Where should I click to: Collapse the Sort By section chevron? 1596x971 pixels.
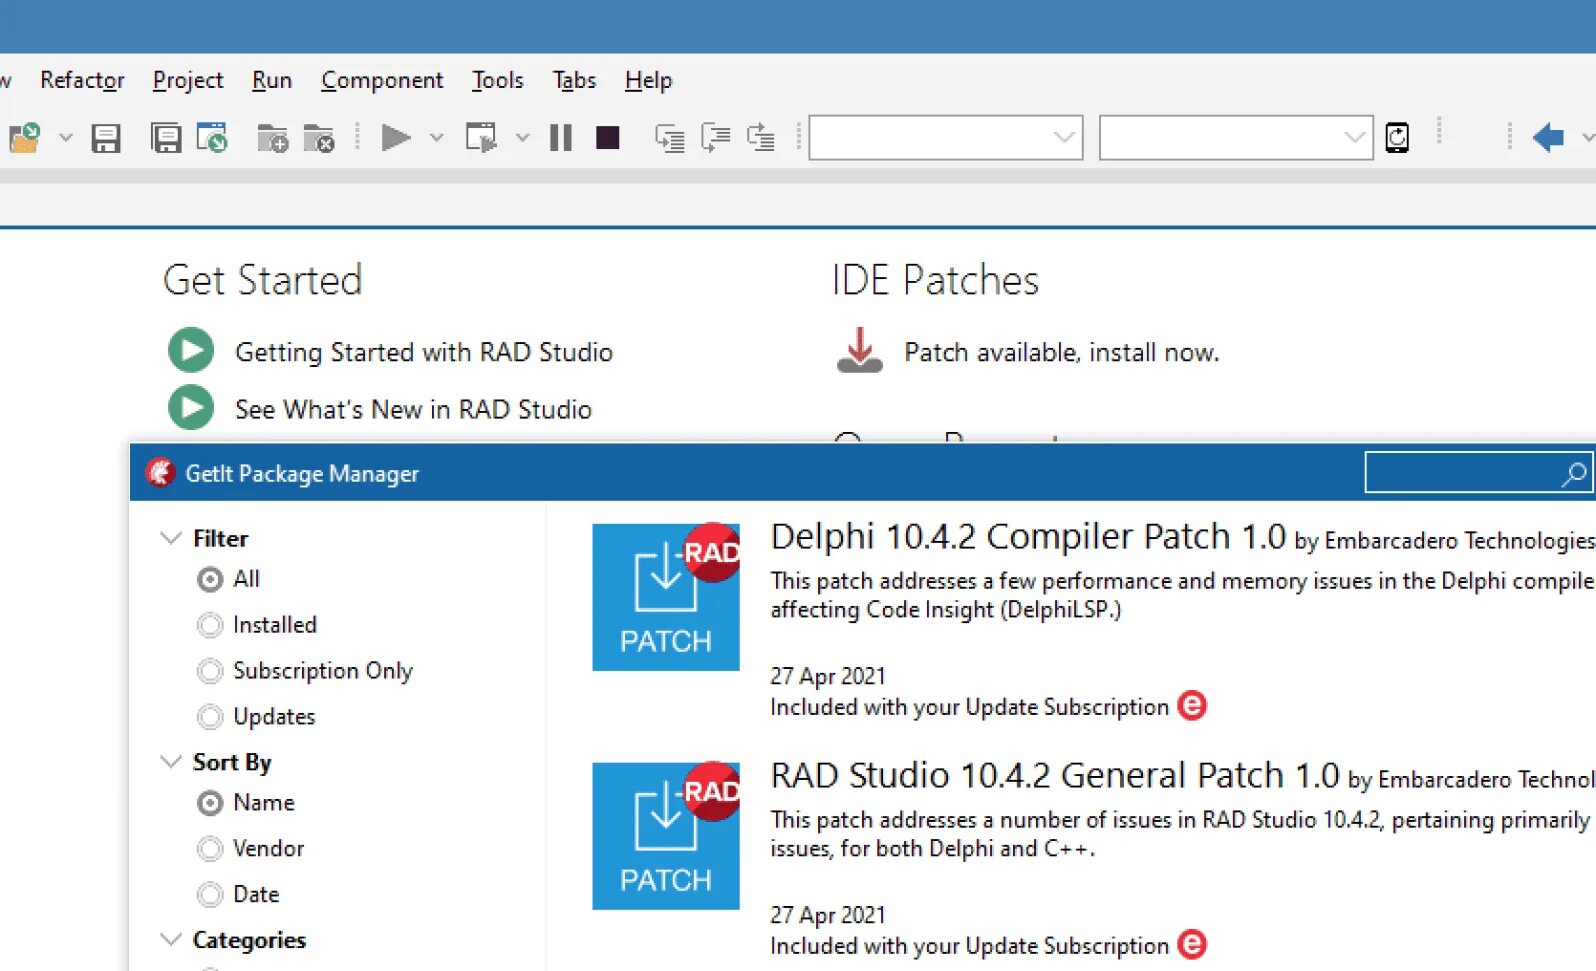[171, 762]
